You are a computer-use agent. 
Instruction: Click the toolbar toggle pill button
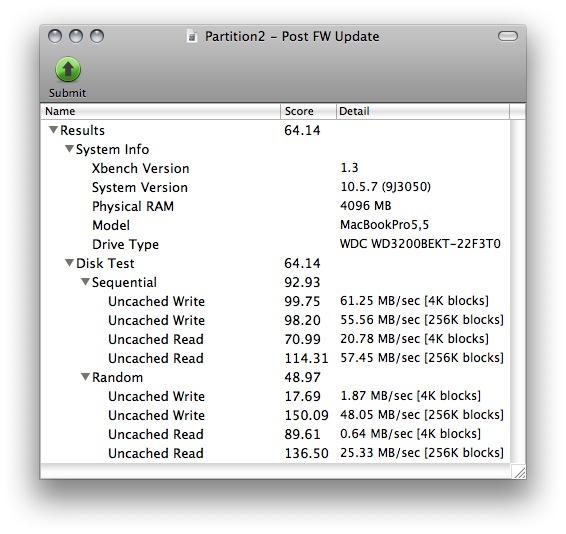tap(508, 36)
